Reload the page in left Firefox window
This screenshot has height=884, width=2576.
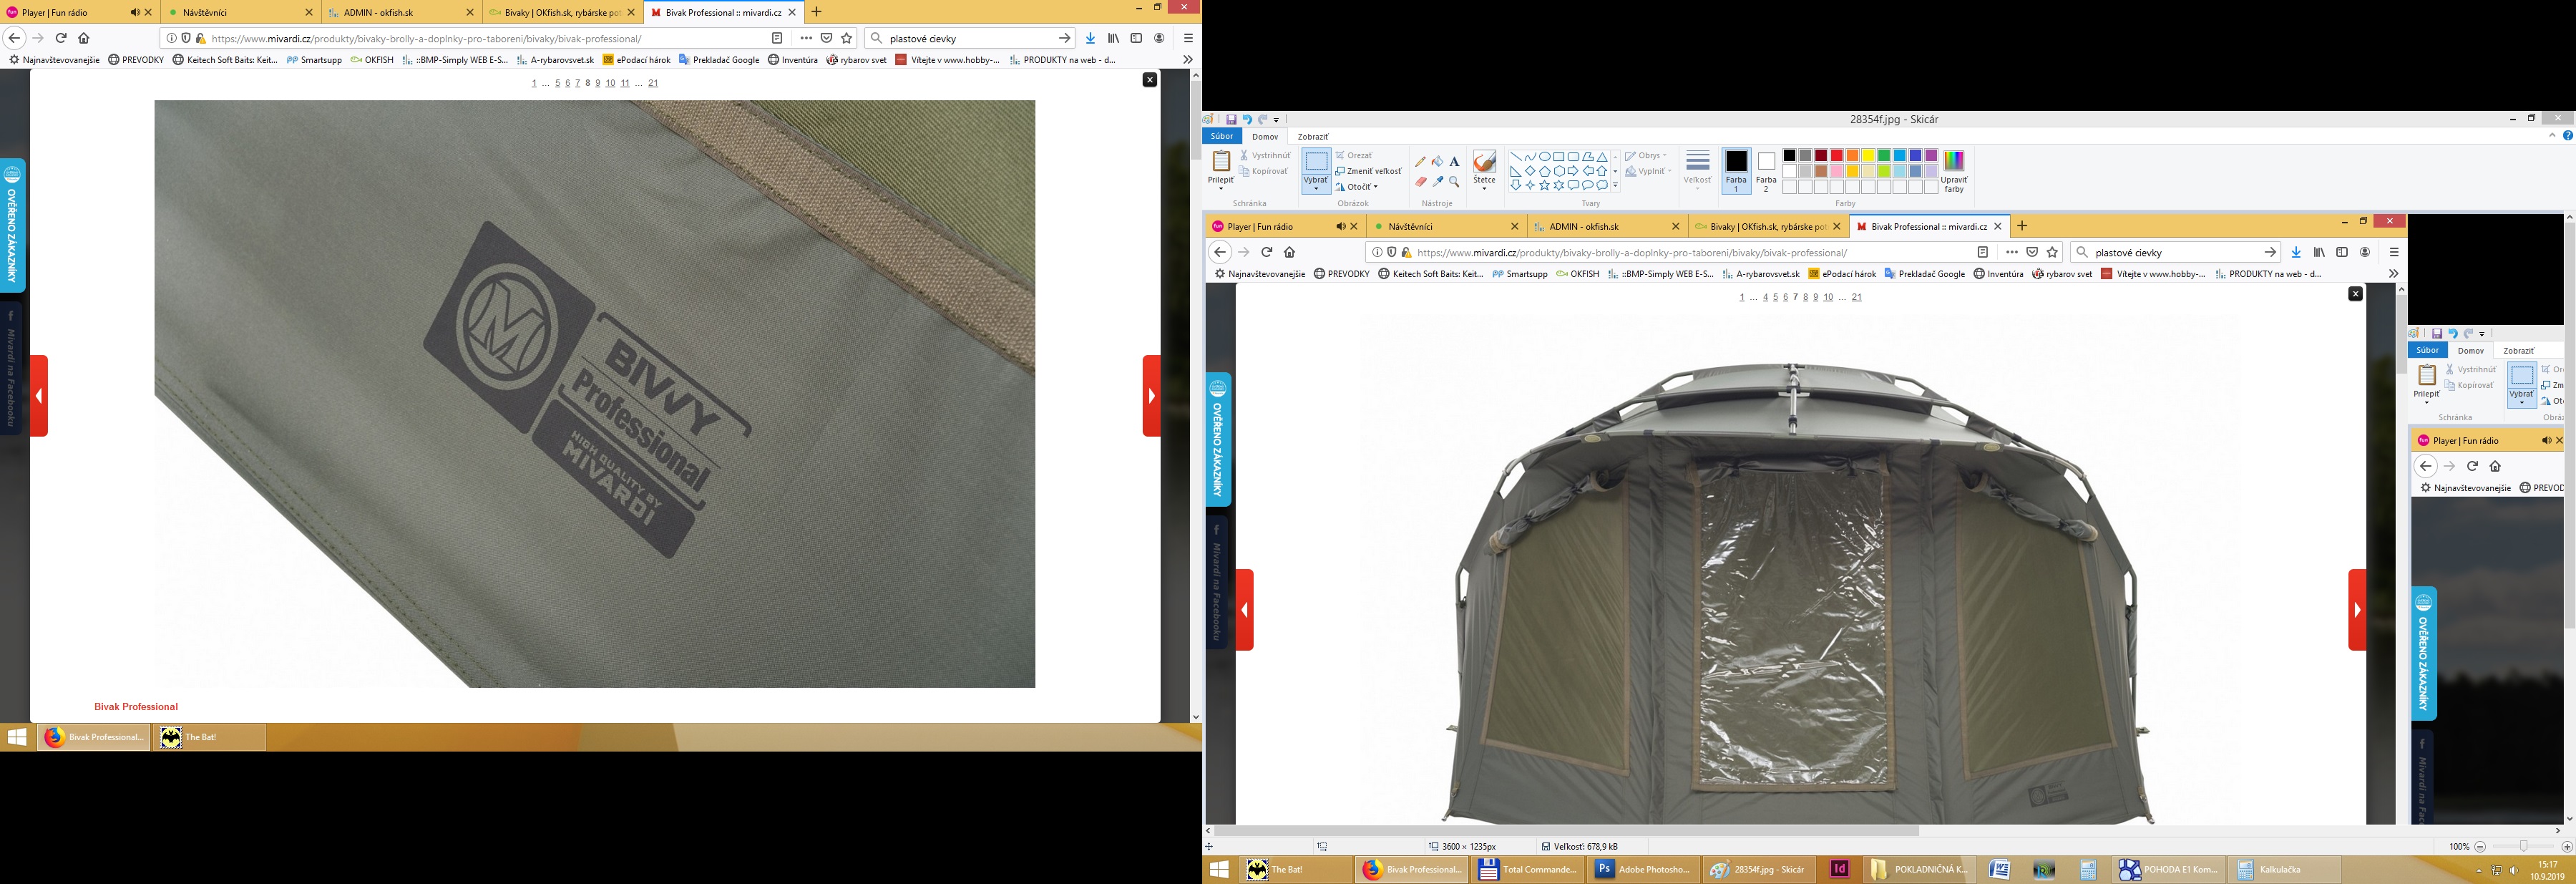tap(61, 38)
